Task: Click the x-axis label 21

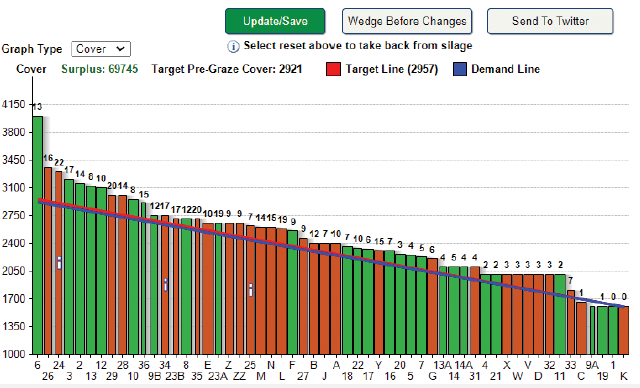Action: (x=496, y=376)
